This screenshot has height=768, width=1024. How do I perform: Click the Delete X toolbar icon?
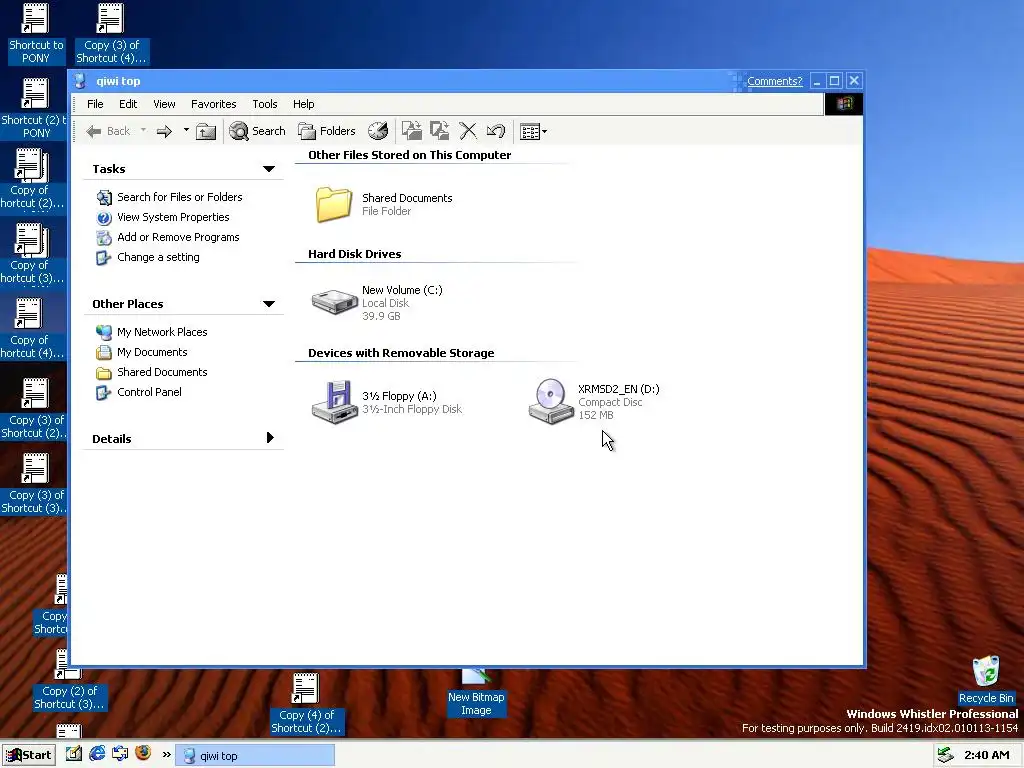tap(468, 131)
